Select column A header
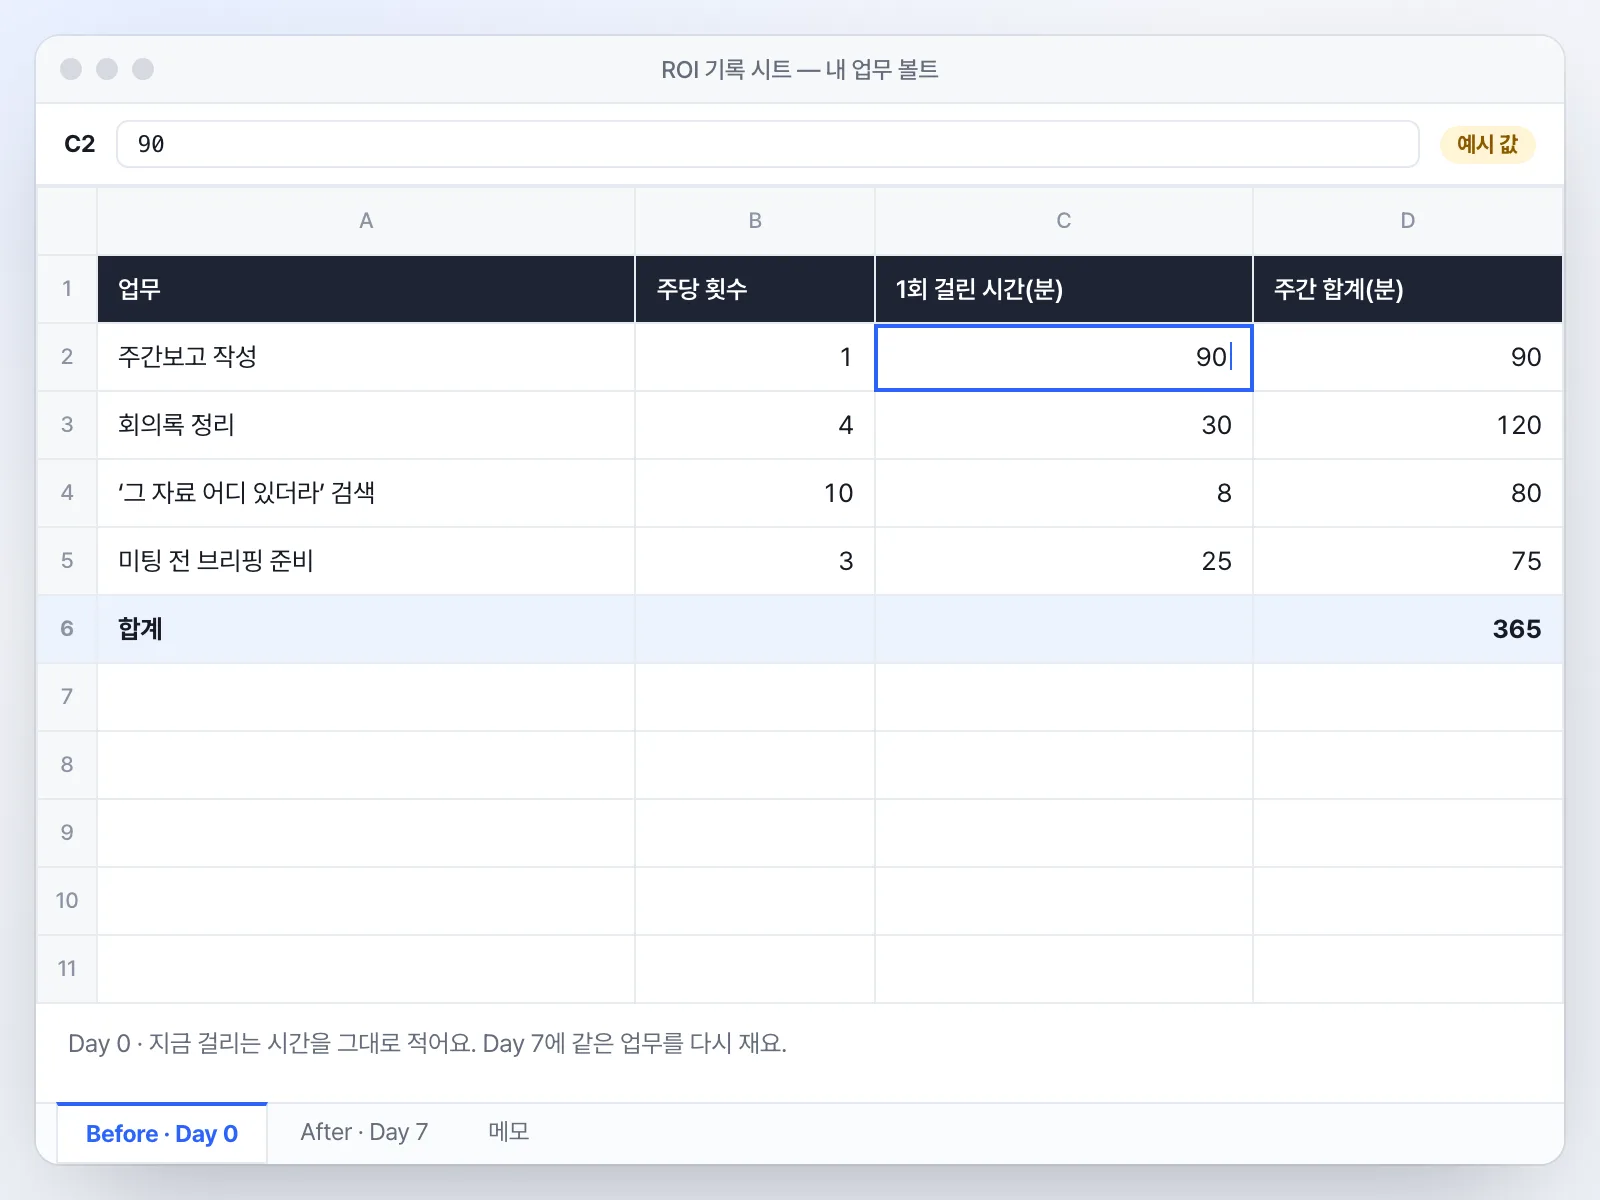The height and width of the screenshot is (1200, 1600). coord(366,221)
